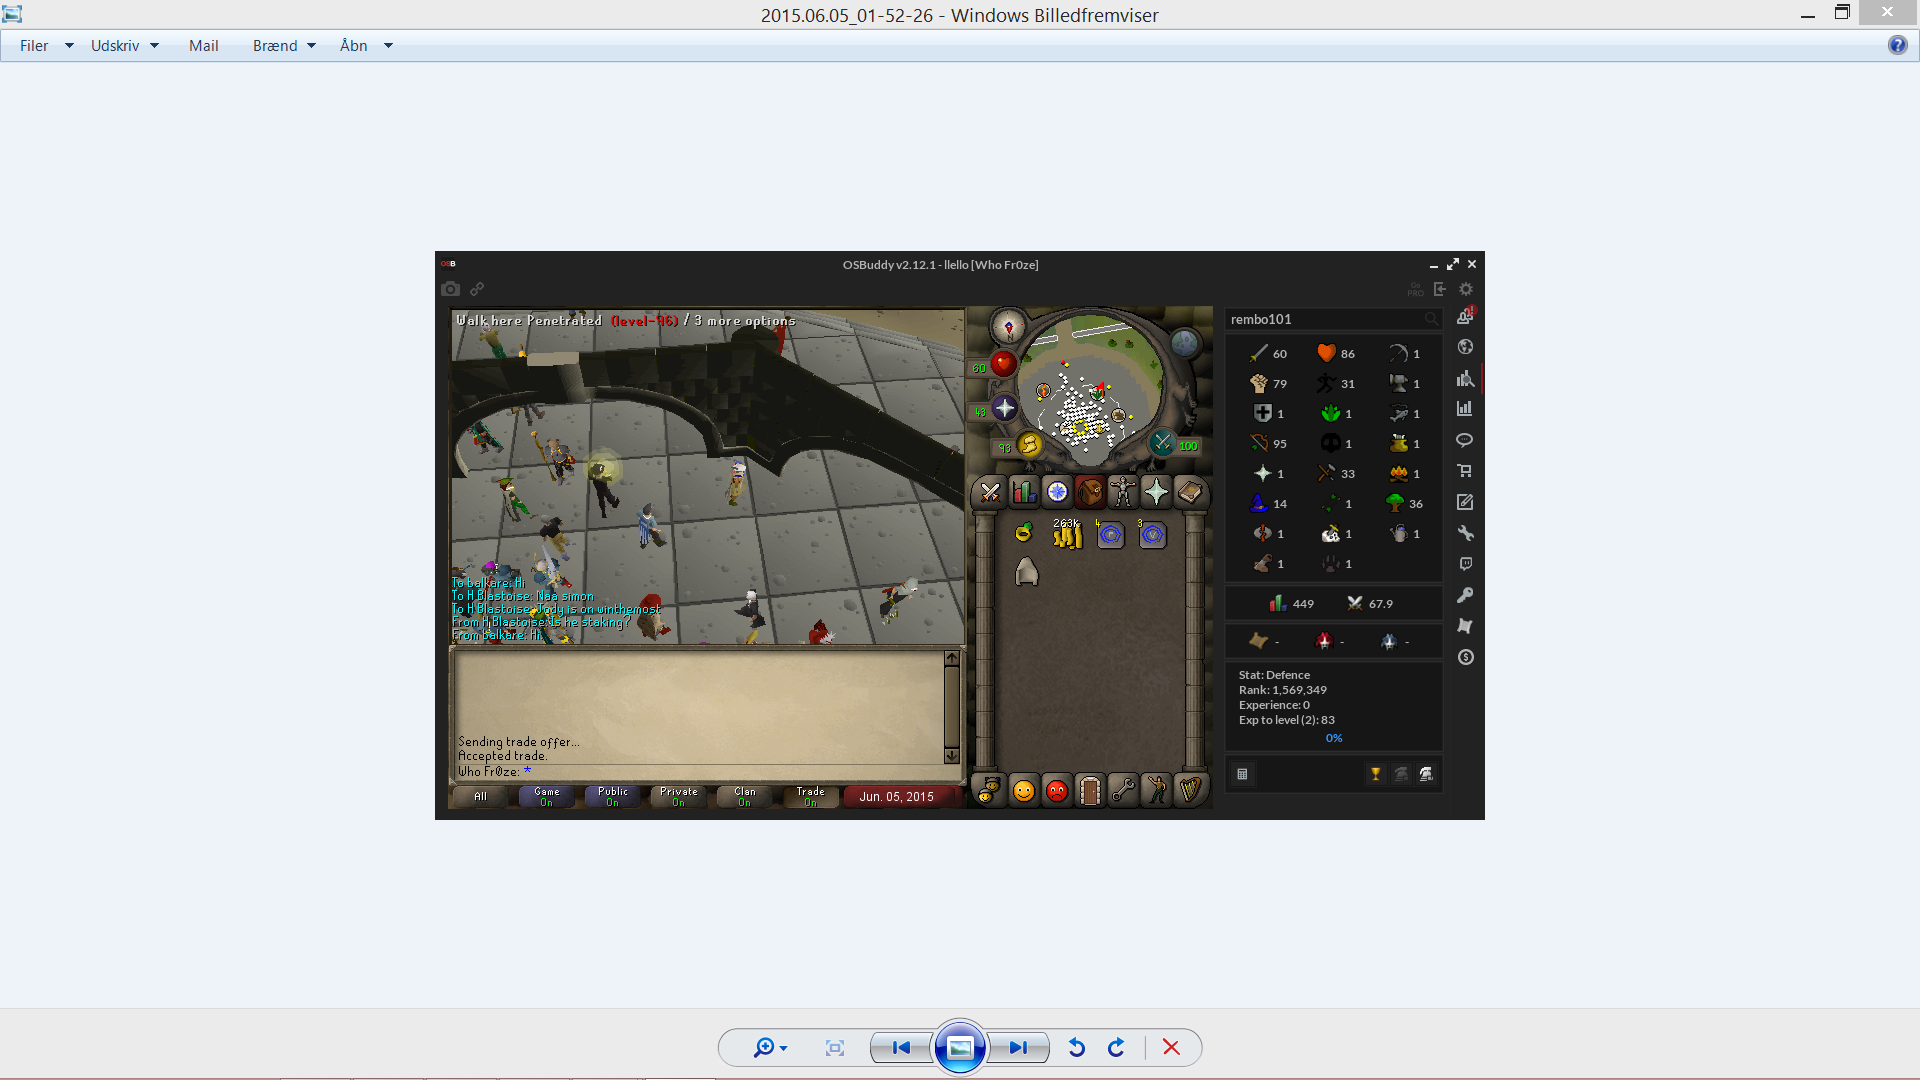Viewport: 1920px width, 1080px height.
Task: Open the Filer menu
Action: [x=34, y=46]
